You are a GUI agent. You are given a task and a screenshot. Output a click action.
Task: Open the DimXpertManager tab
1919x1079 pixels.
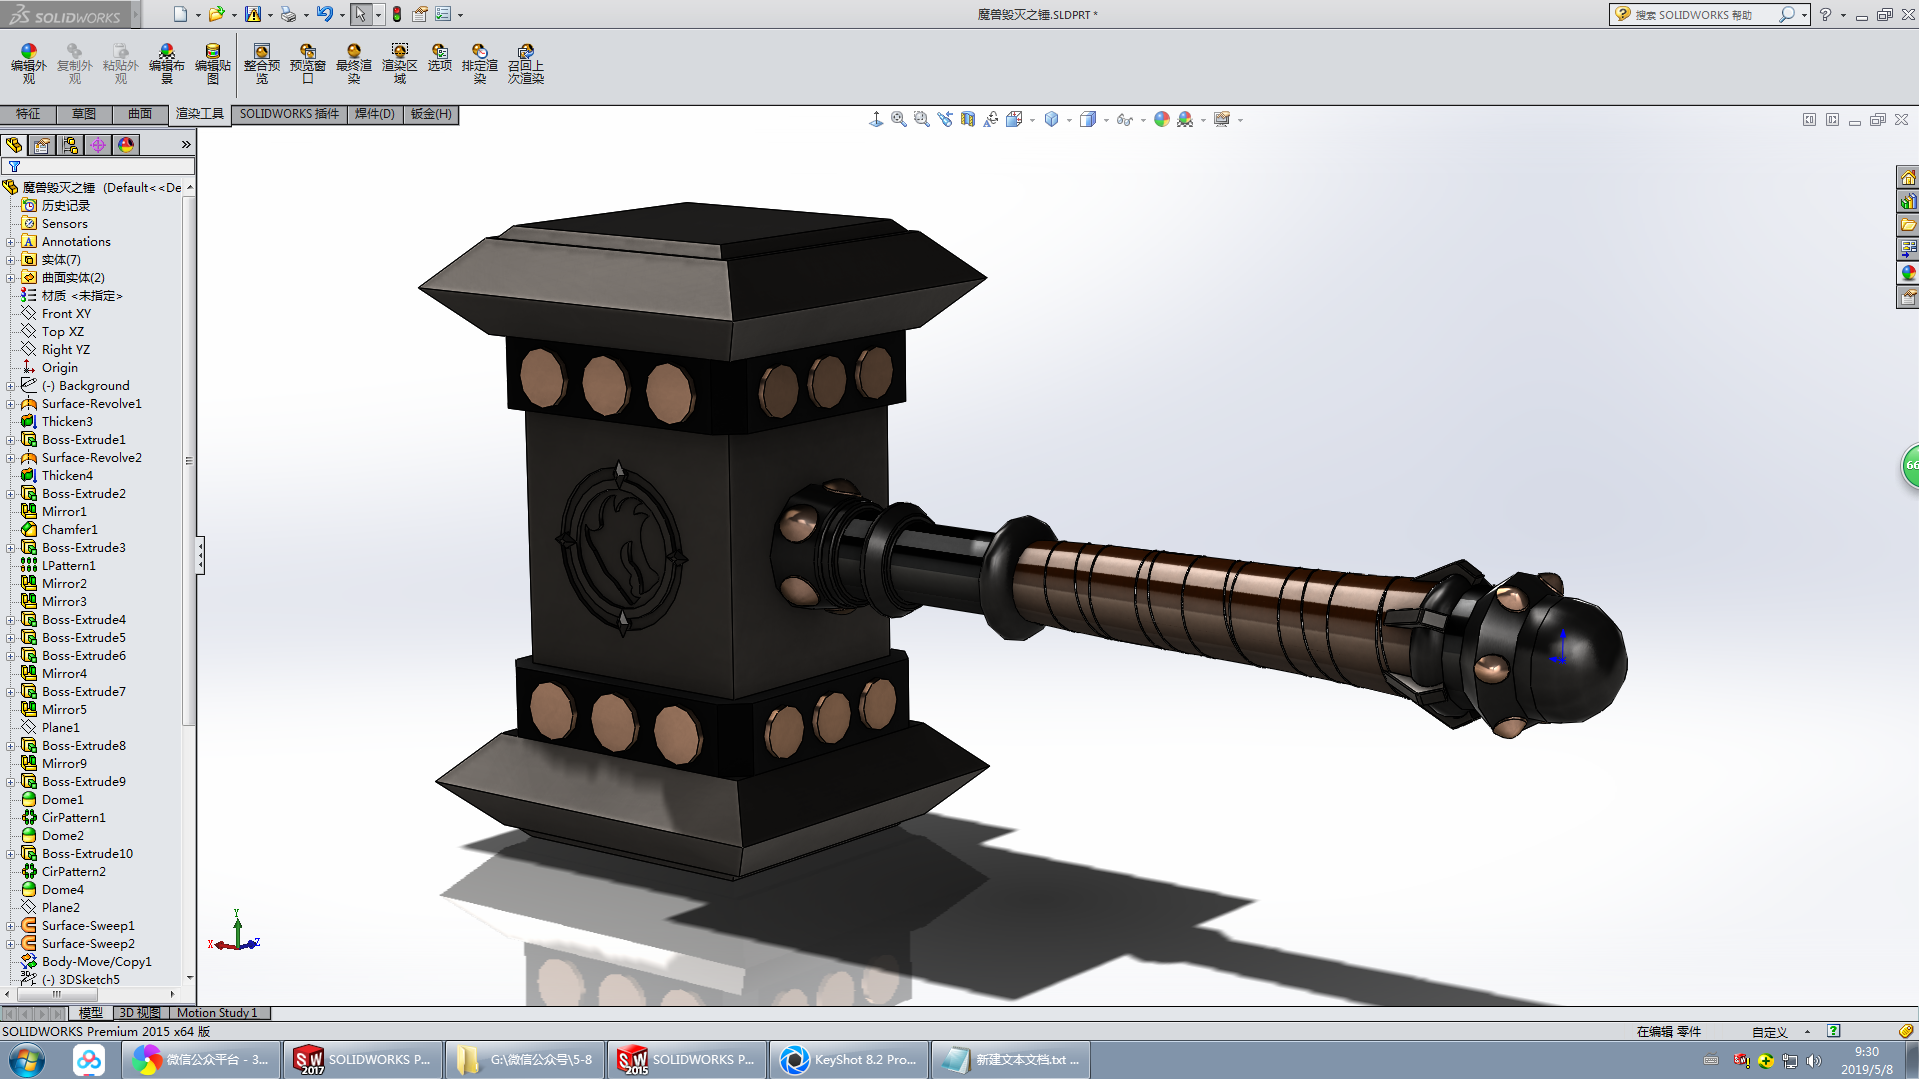click(x=98, y=145)
